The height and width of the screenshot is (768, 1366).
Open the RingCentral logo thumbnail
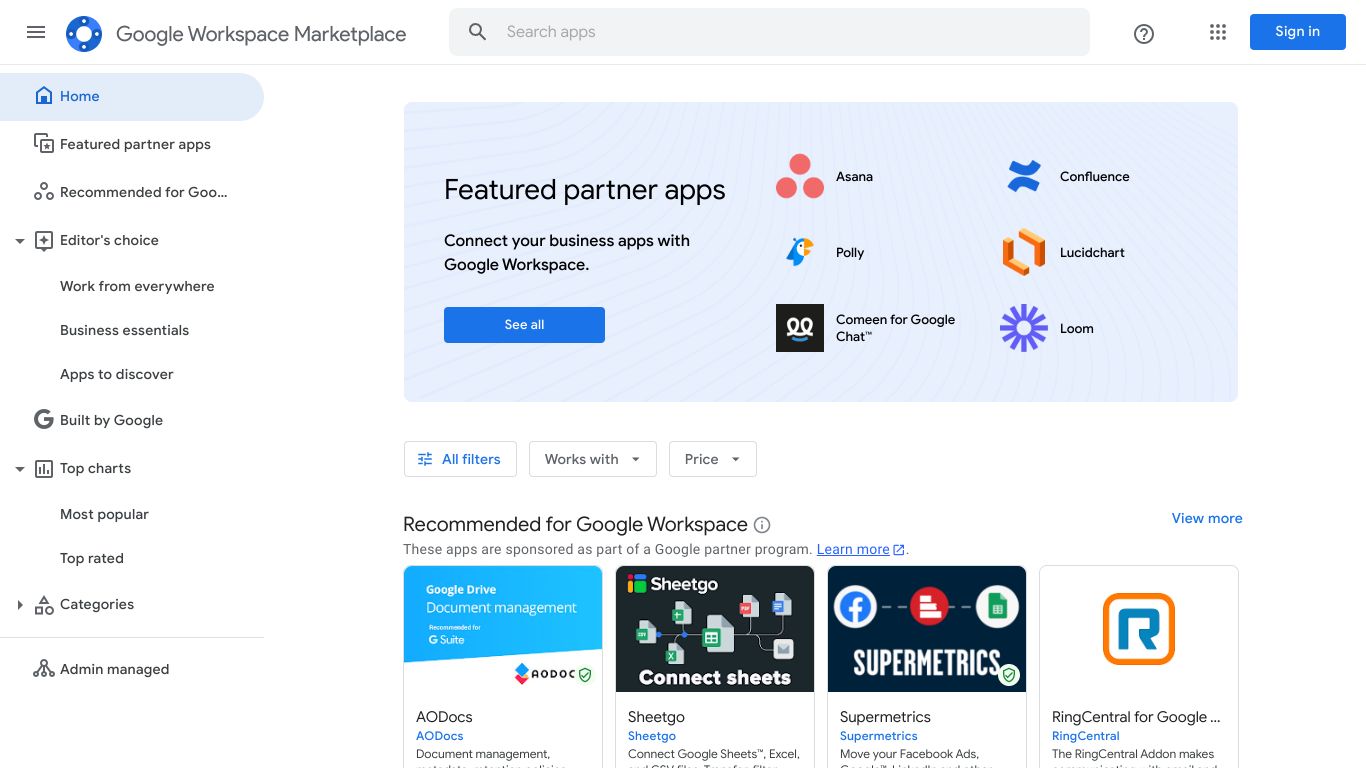[x=1139, y=629]
